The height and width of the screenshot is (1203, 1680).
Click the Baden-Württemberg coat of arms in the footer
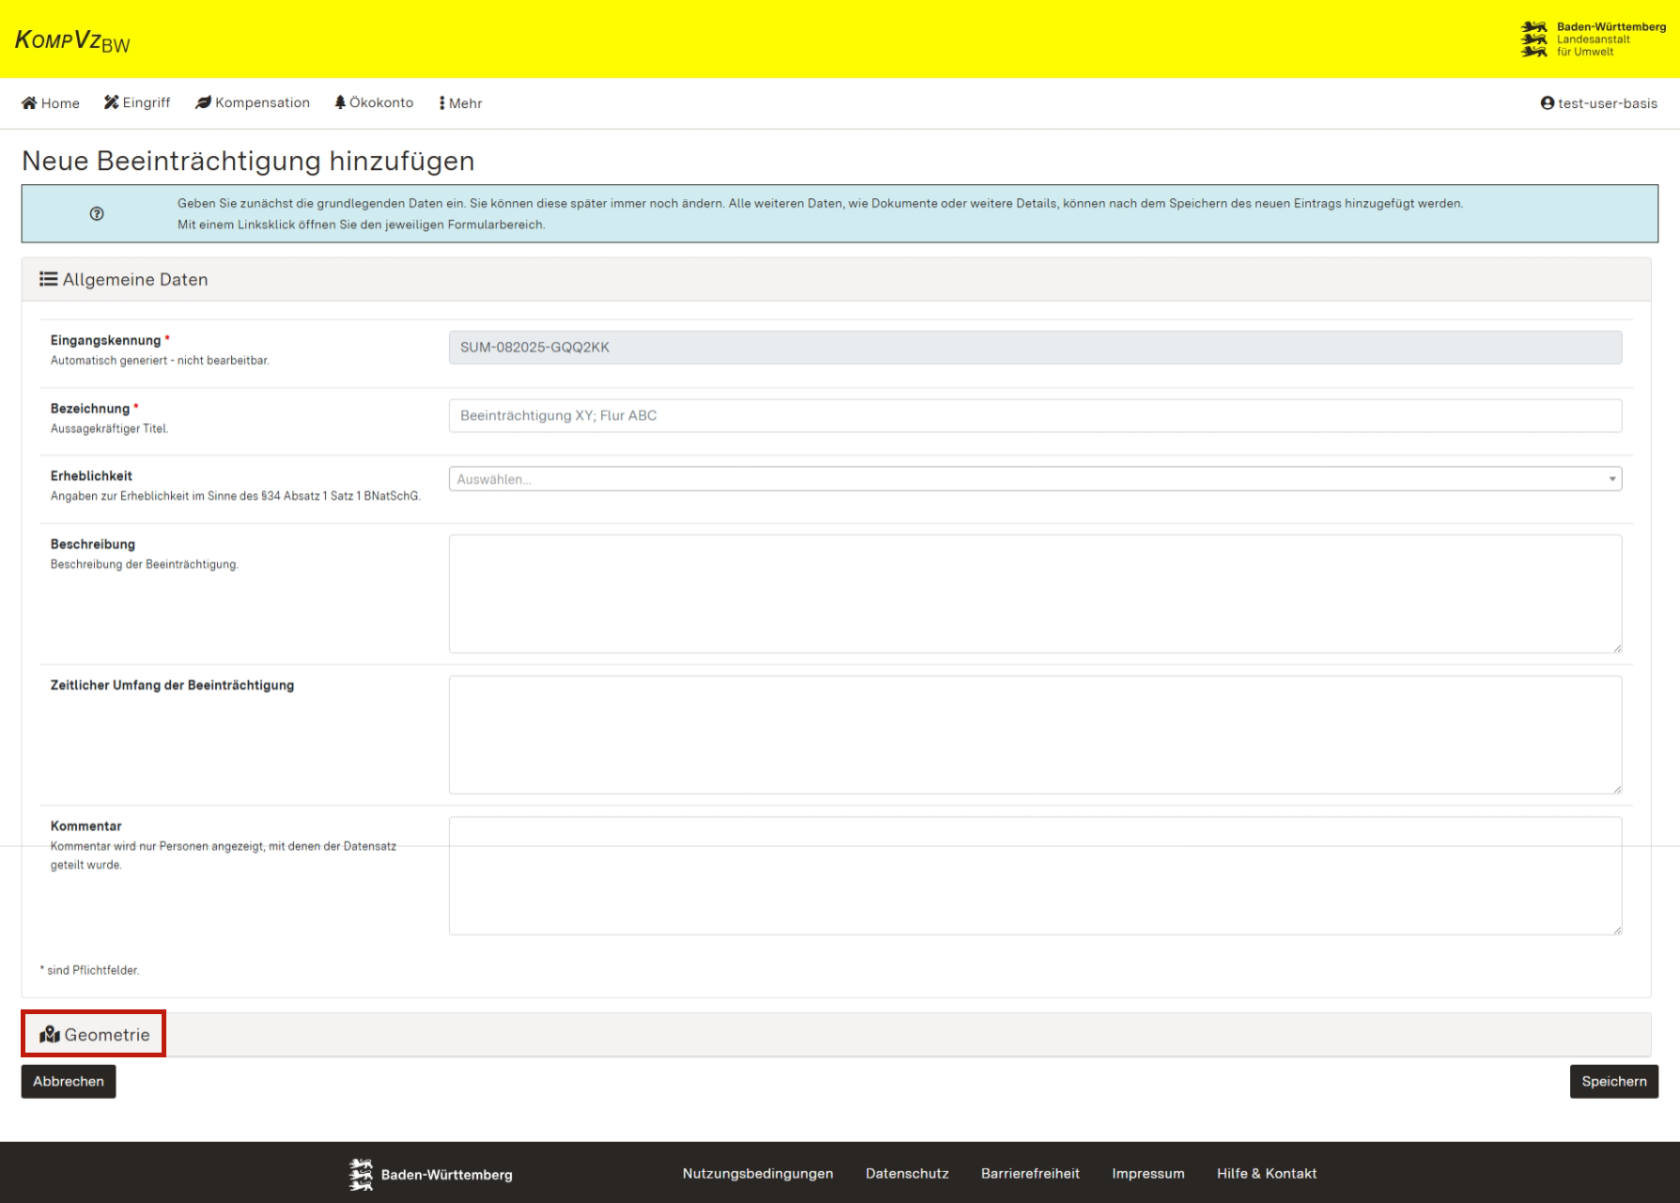pyautogui.click(x=360, y=1173)
